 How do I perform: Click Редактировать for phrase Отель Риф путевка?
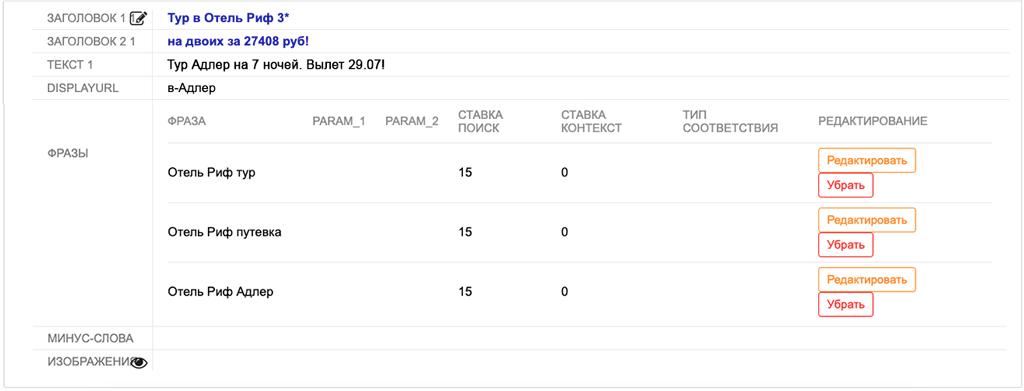click(867, 219)
